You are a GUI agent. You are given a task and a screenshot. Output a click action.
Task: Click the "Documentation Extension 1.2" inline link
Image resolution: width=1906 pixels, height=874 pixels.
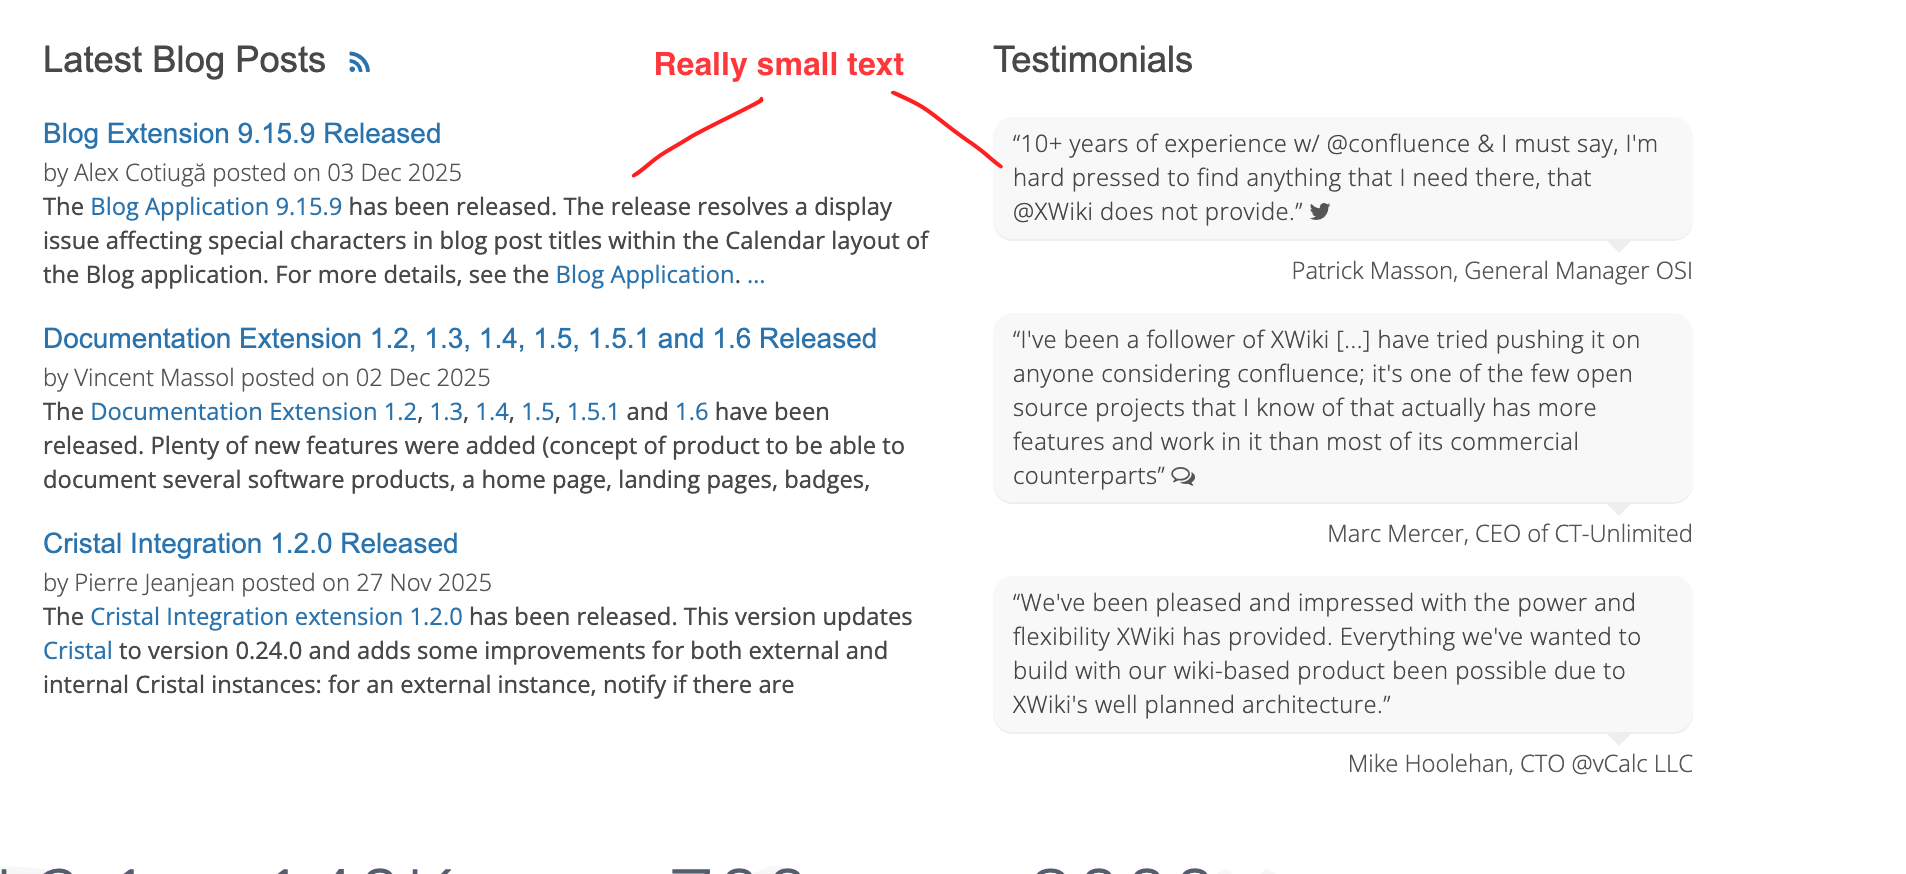click(x=253, y=412)
